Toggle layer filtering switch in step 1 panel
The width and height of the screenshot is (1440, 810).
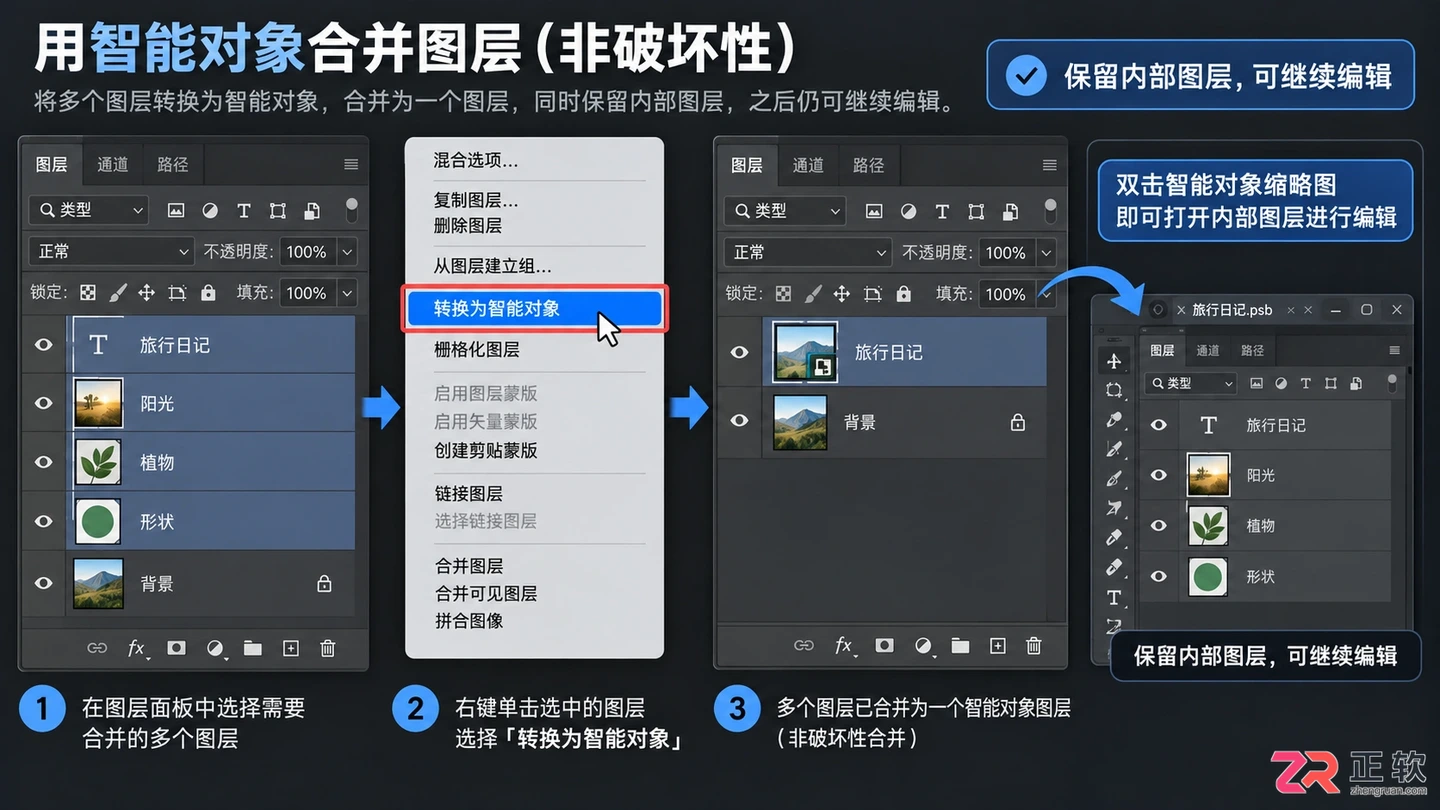pyautogui.click(x=351, y=209)
